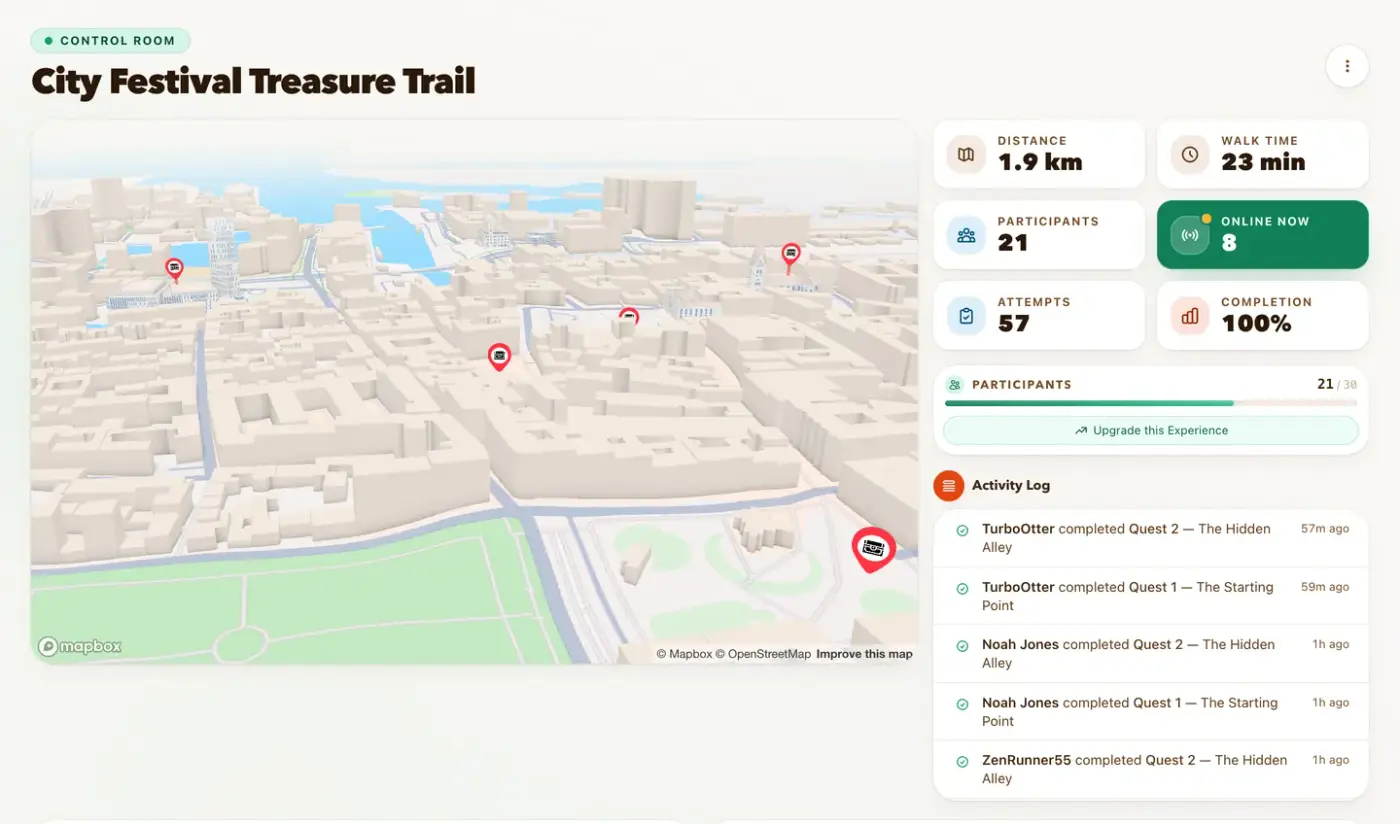1400x824 pixels.
Task: Select Noah Jones completed Quest 1 log entry
Action: point(1150,713)
